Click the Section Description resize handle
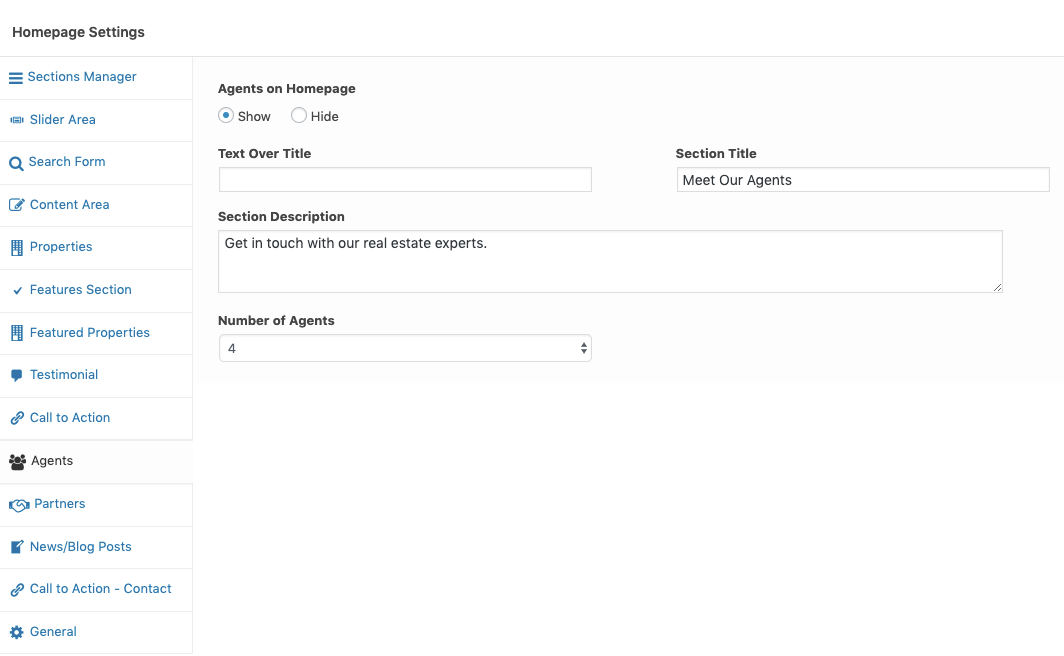Screen dimensions: 1064x656 [x=998, y=288]
